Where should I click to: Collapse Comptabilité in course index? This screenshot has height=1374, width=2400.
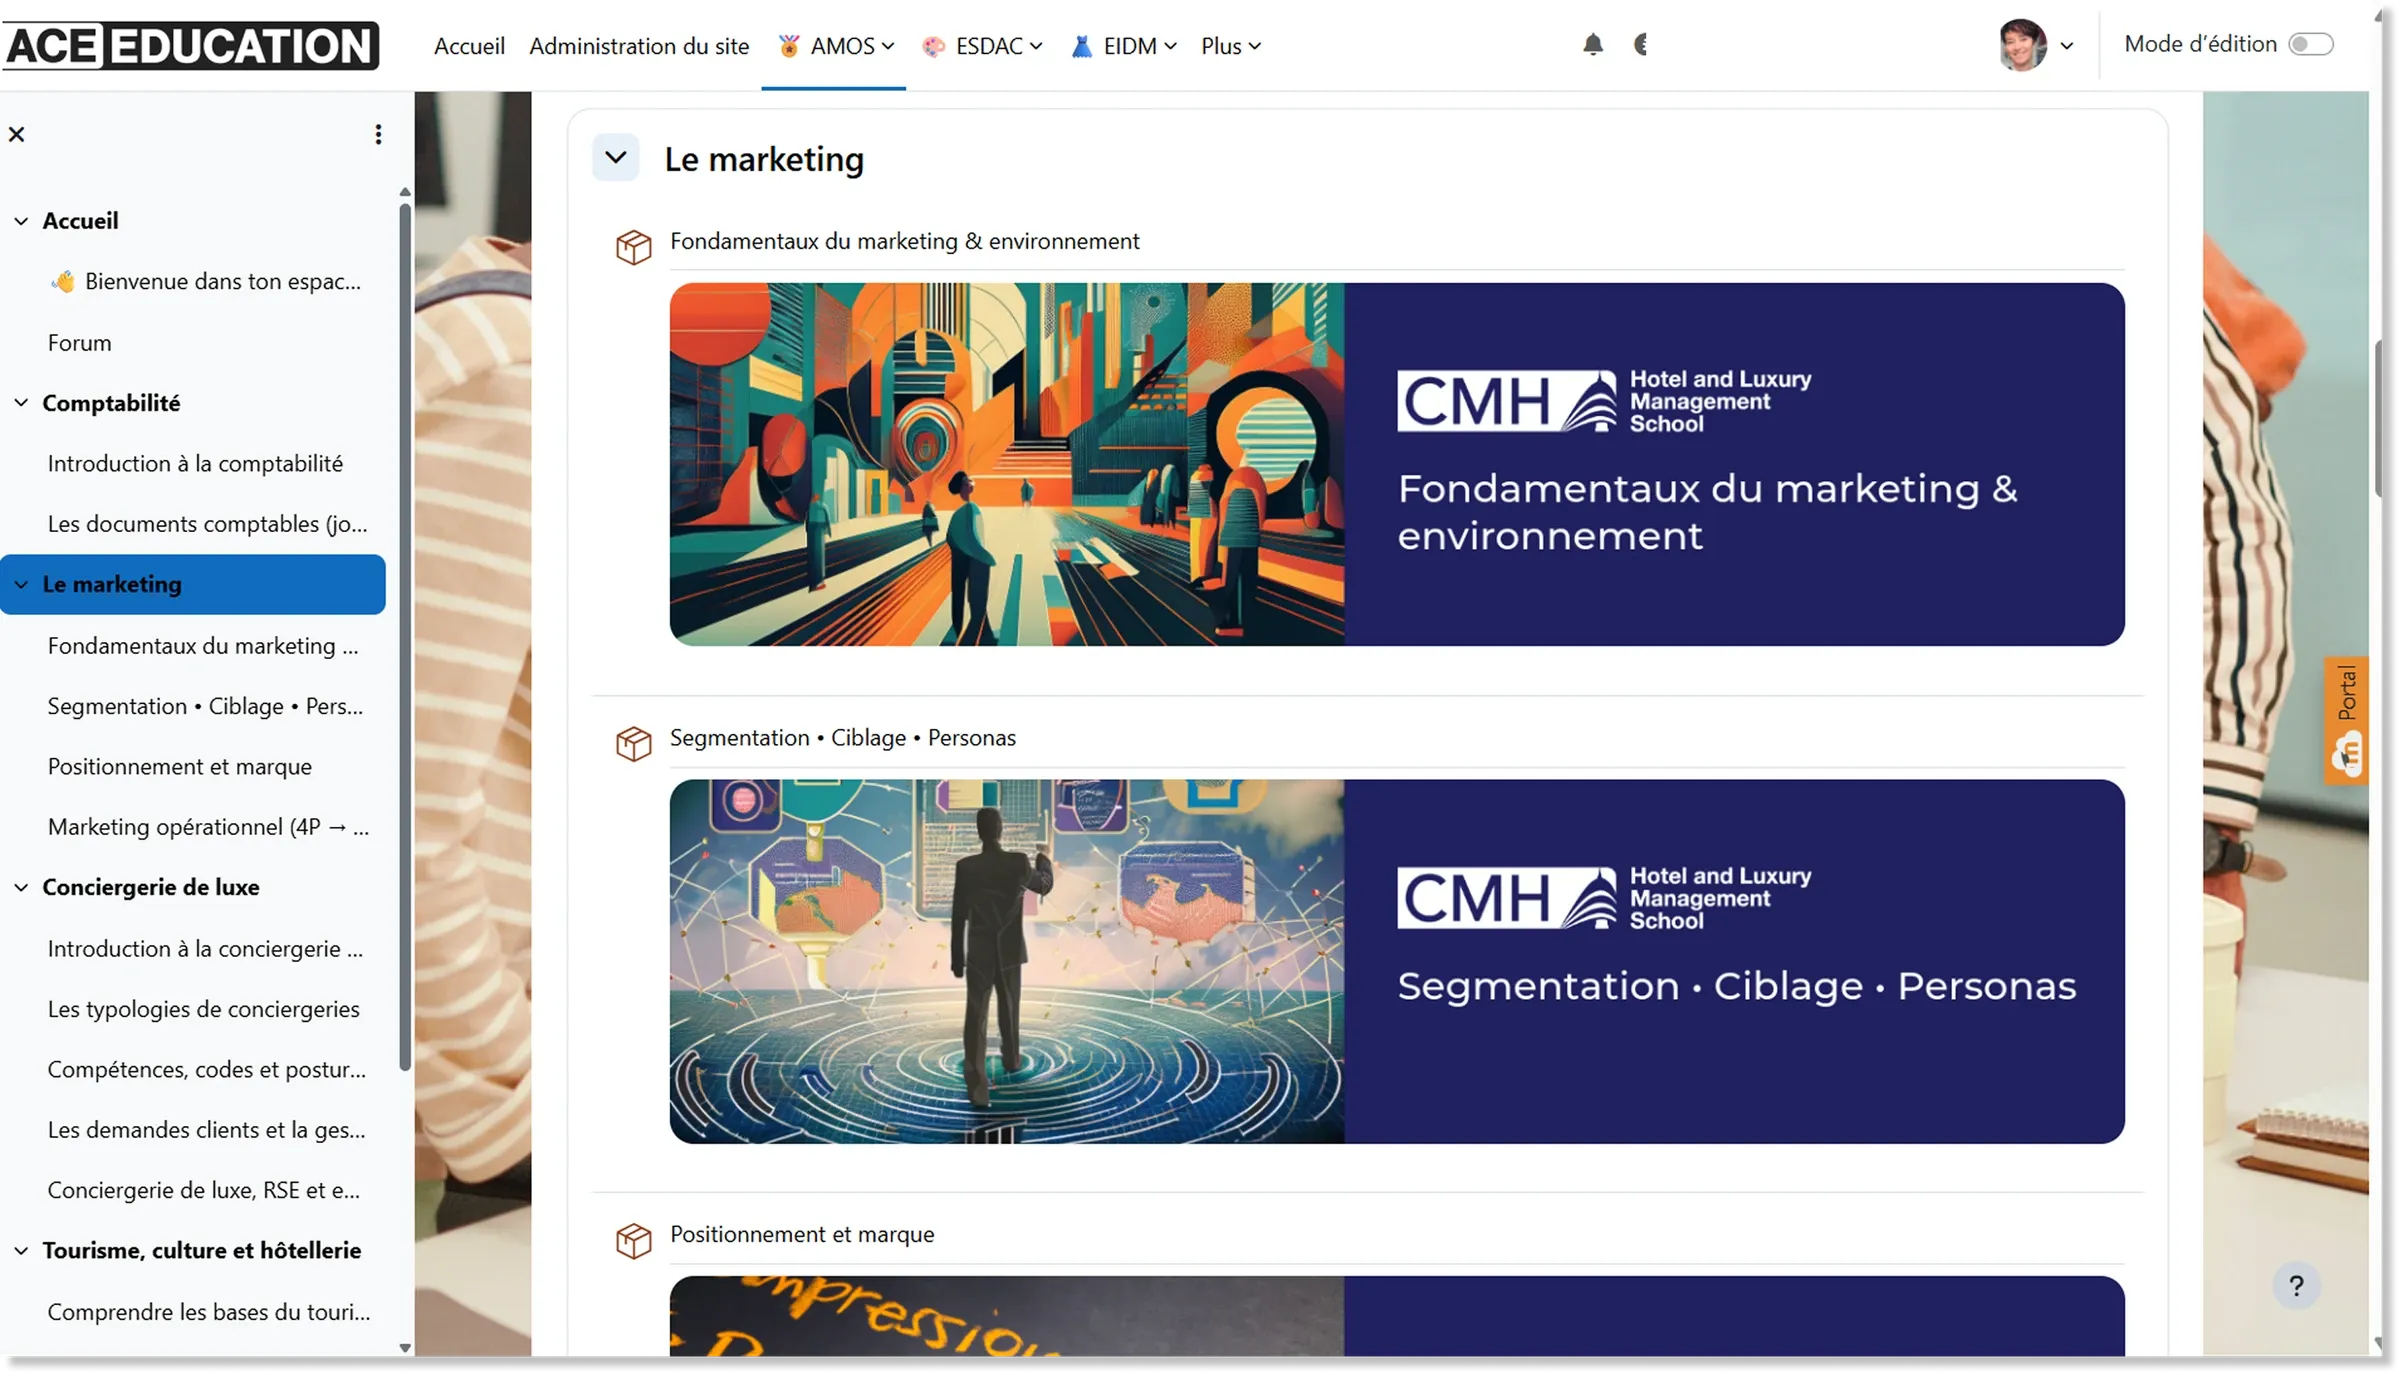[x=21, y=403]
